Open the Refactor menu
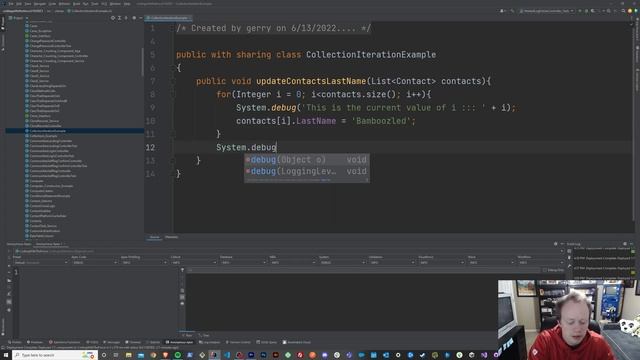640x360 pixels. click(64, 4)
